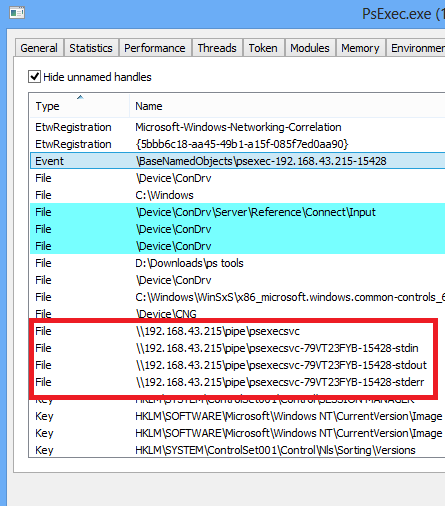Uncheck Hide unnamed handles checkbox
Image resolution: width=445 pixels, height=506 pixels.
pos(35,77)
